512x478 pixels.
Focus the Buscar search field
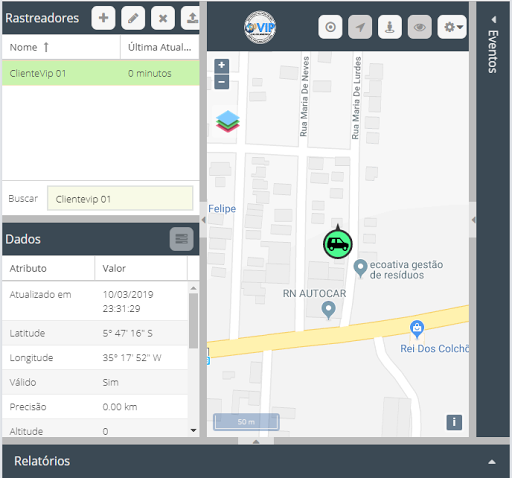[120, 199]
